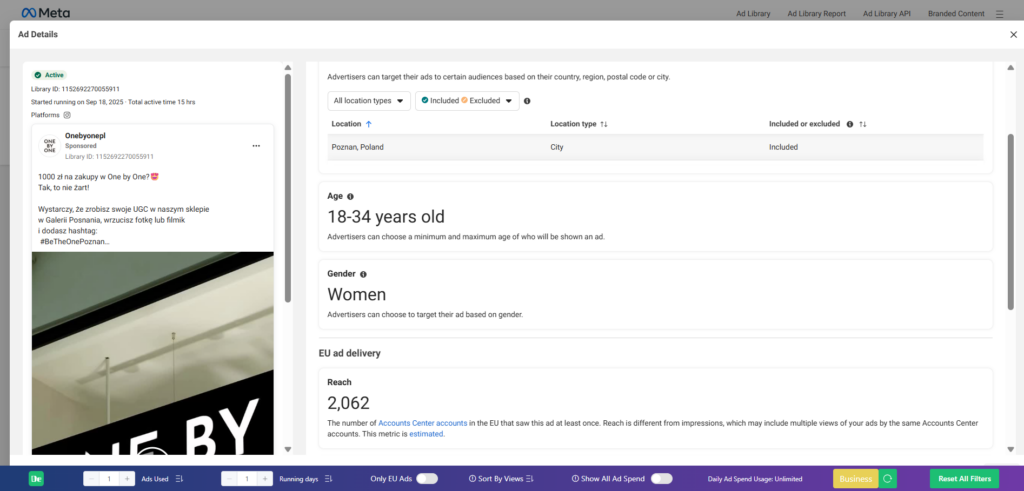Expand the Included Excluded filter dropdown
The width and height of the screenshot is (1024, 491).
(x=467, y=101)
